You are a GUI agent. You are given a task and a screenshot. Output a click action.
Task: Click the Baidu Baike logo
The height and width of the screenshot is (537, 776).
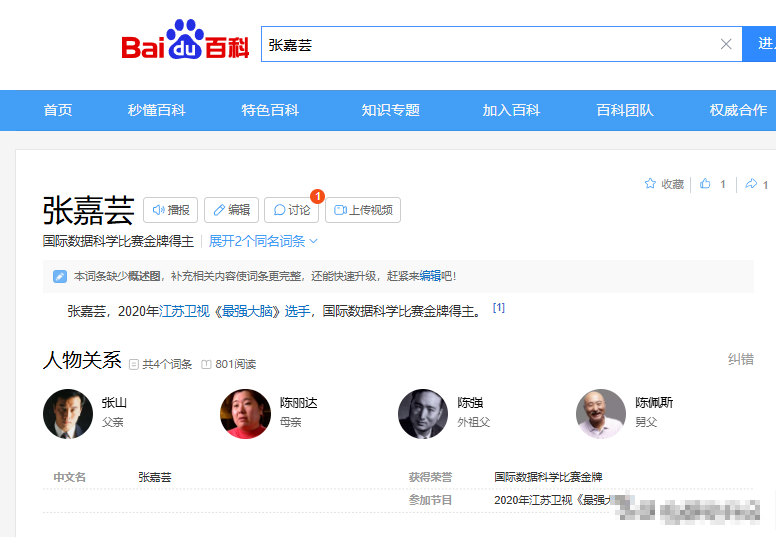pyautogui.click(x=186, y=42)
